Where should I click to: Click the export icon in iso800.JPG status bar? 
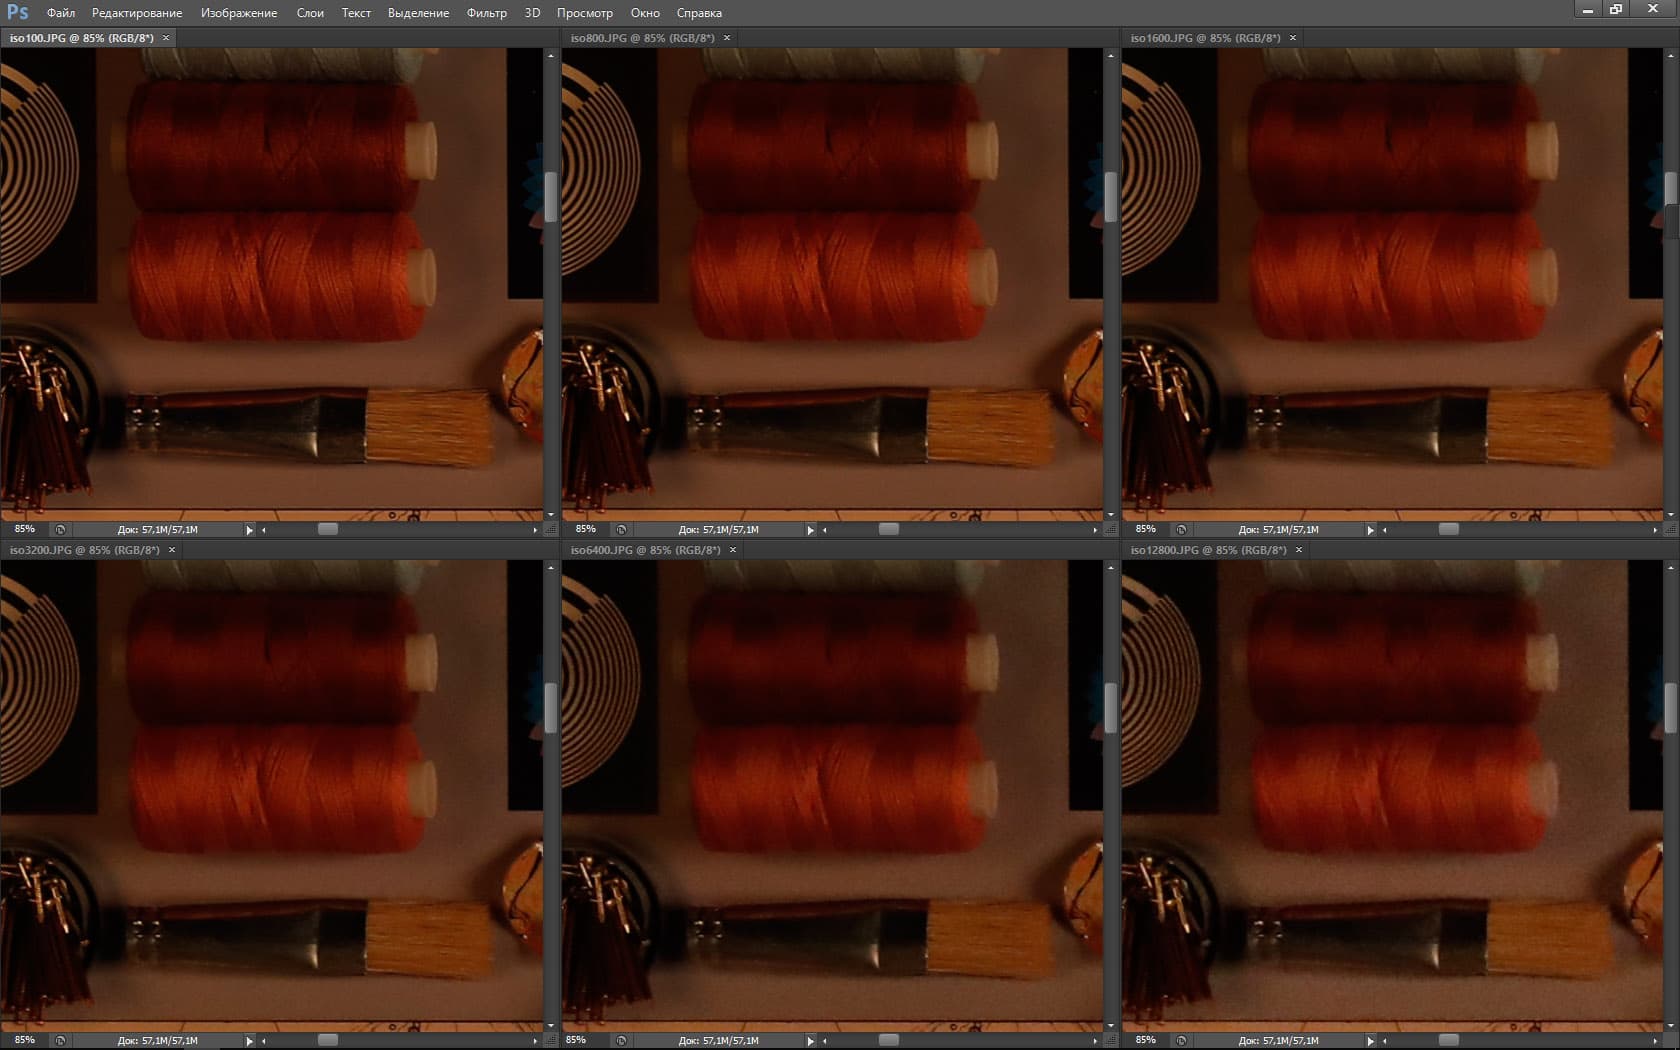click(621, 529)
